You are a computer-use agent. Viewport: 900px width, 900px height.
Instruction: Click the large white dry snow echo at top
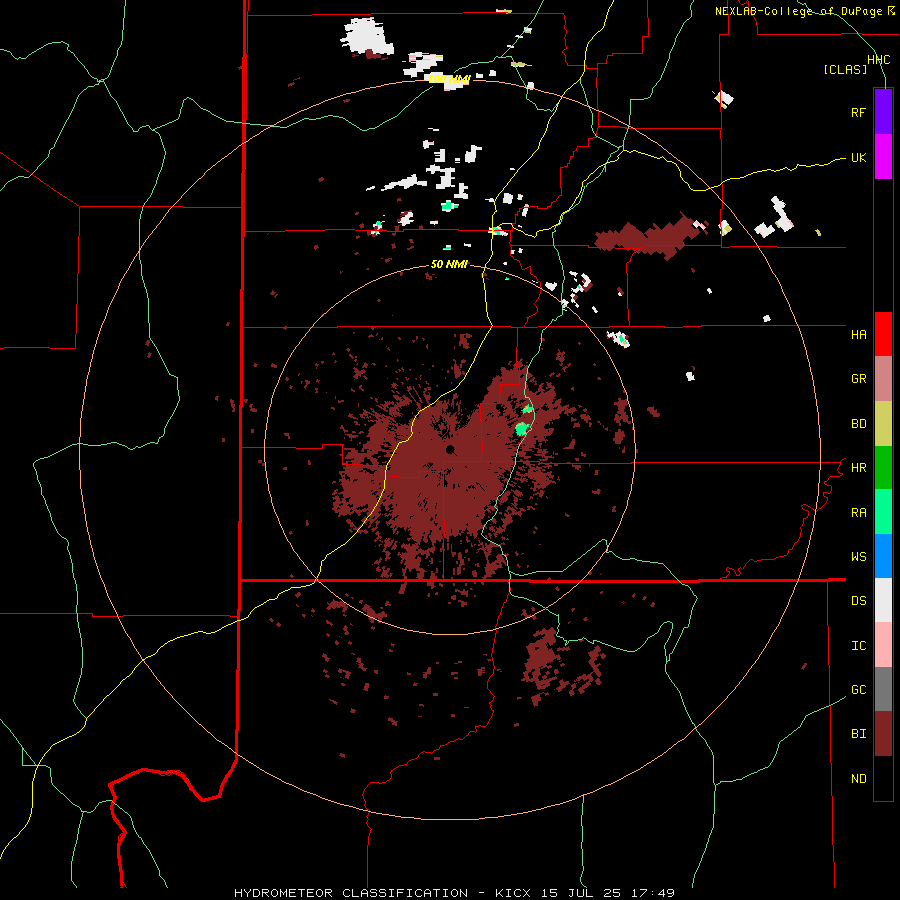[x=367, y=36]
